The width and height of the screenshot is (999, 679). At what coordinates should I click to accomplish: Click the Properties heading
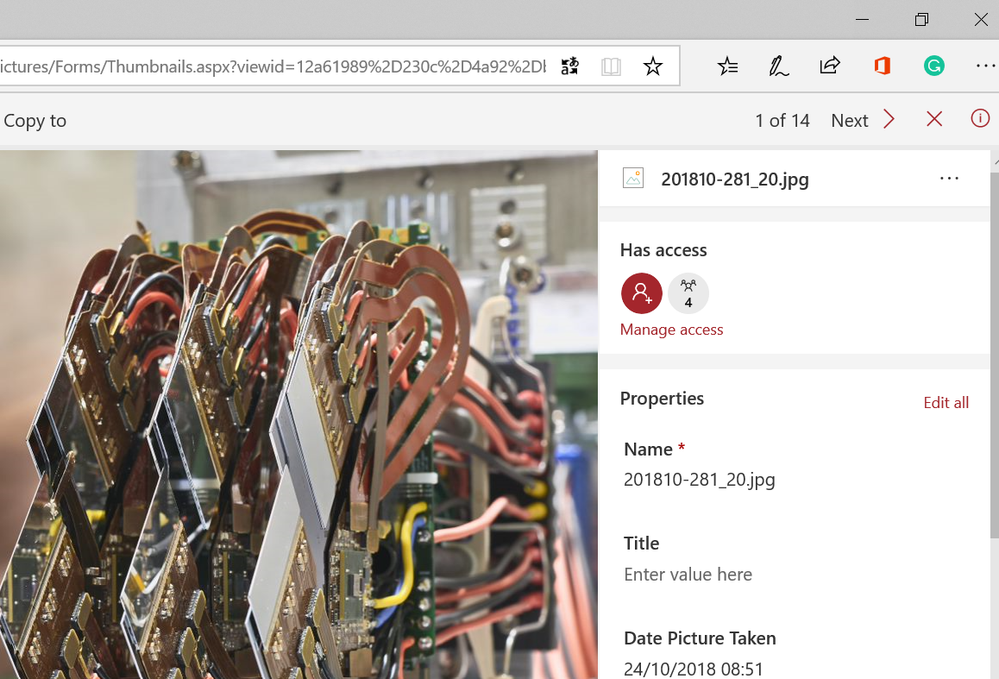[x=662, y=399]
